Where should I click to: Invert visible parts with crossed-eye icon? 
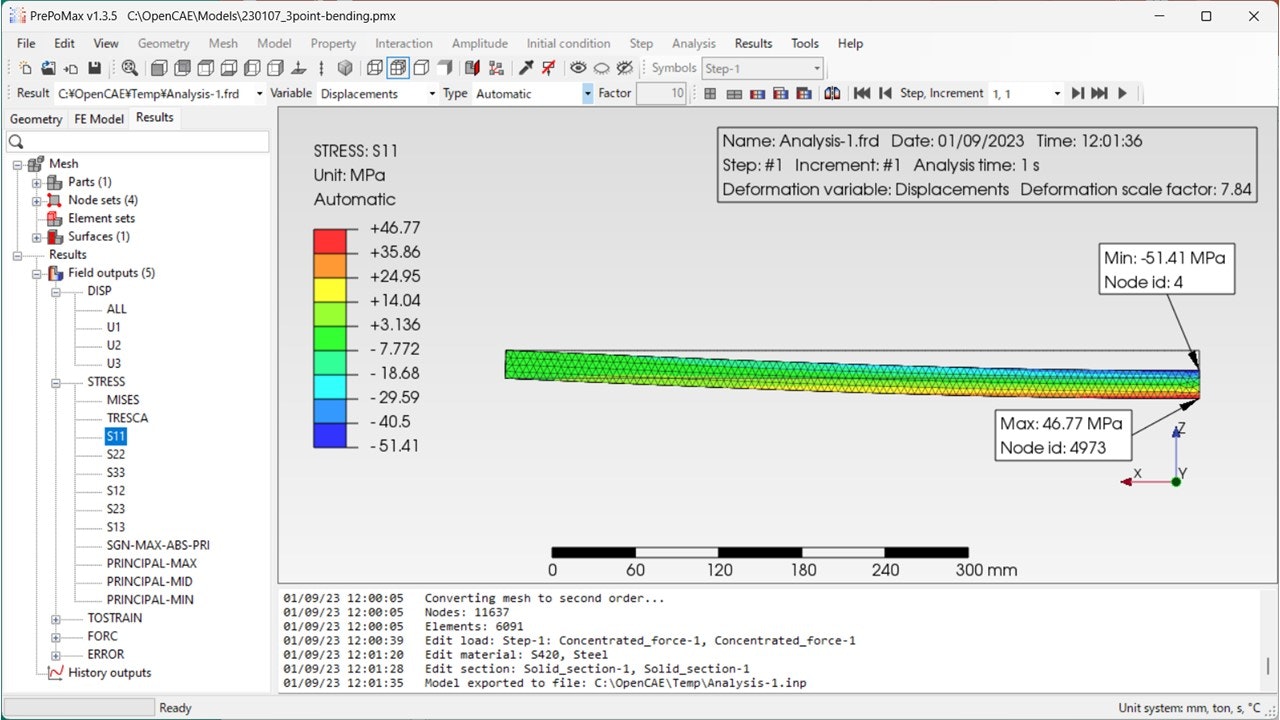click(625, 68)
